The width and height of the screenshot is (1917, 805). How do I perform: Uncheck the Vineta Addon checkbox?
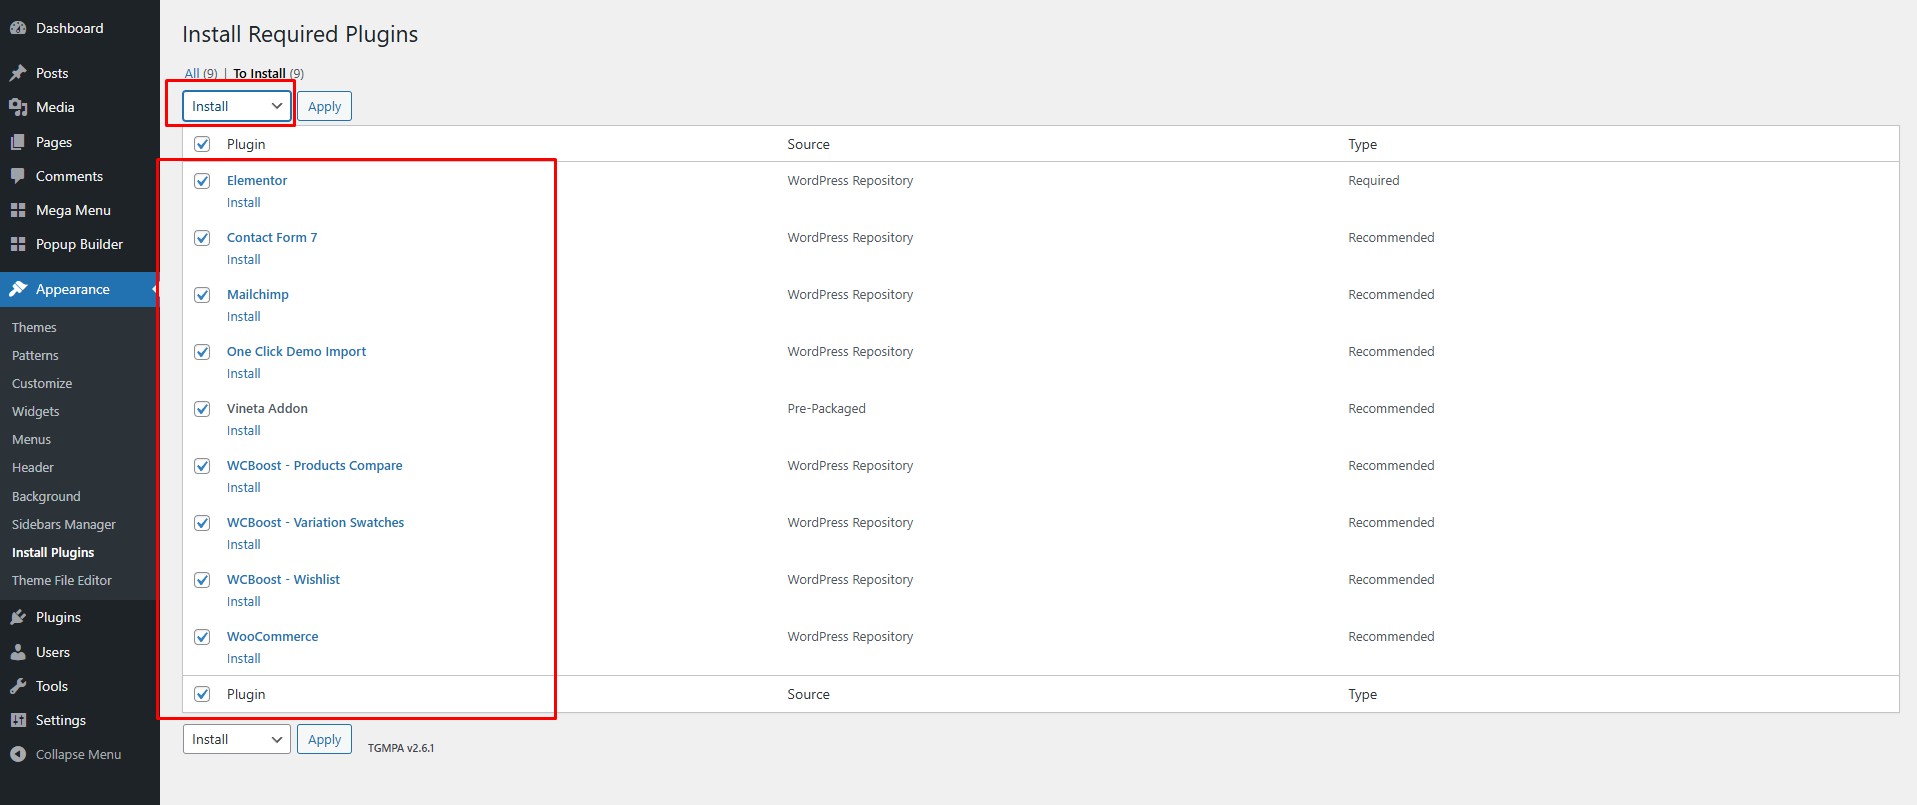[x=202, y=409]
